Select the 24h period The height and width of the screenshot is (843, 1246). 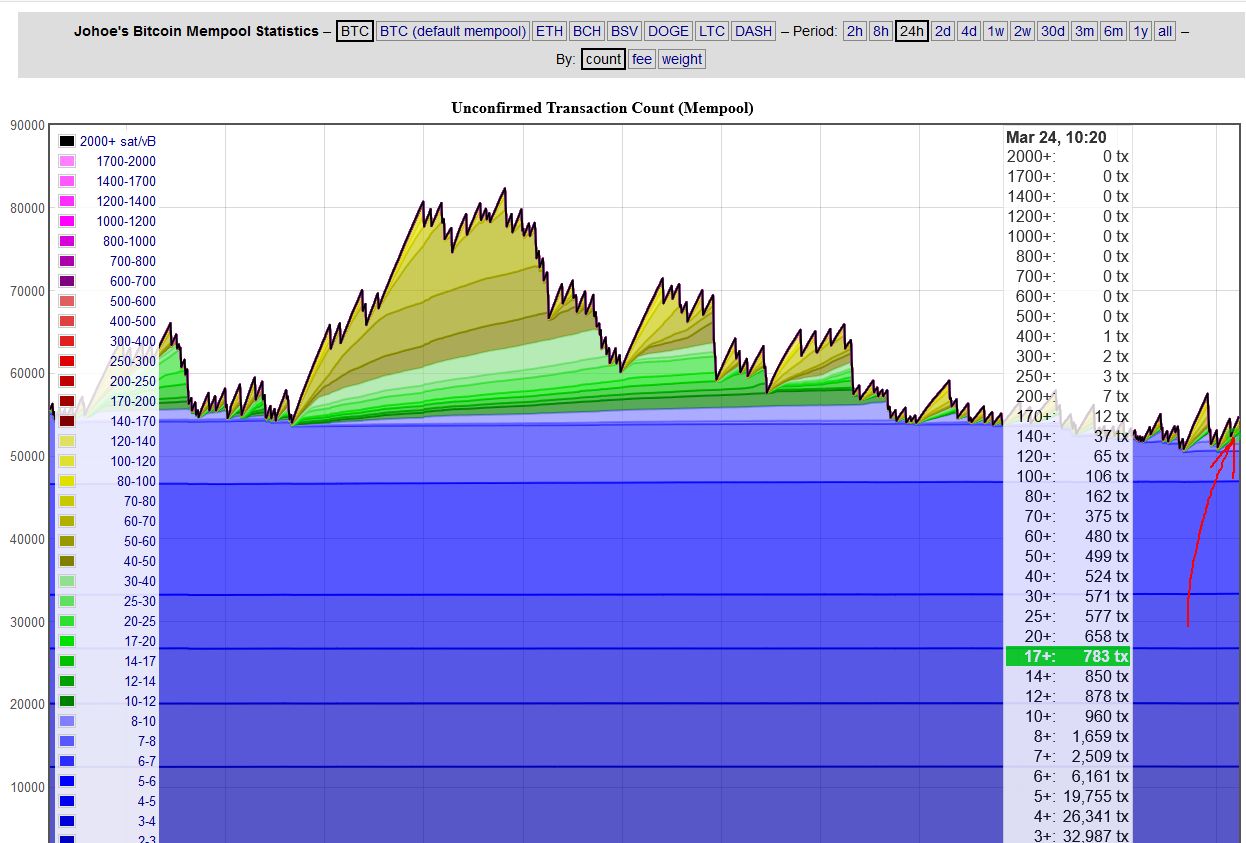click(x=911, y=31)
